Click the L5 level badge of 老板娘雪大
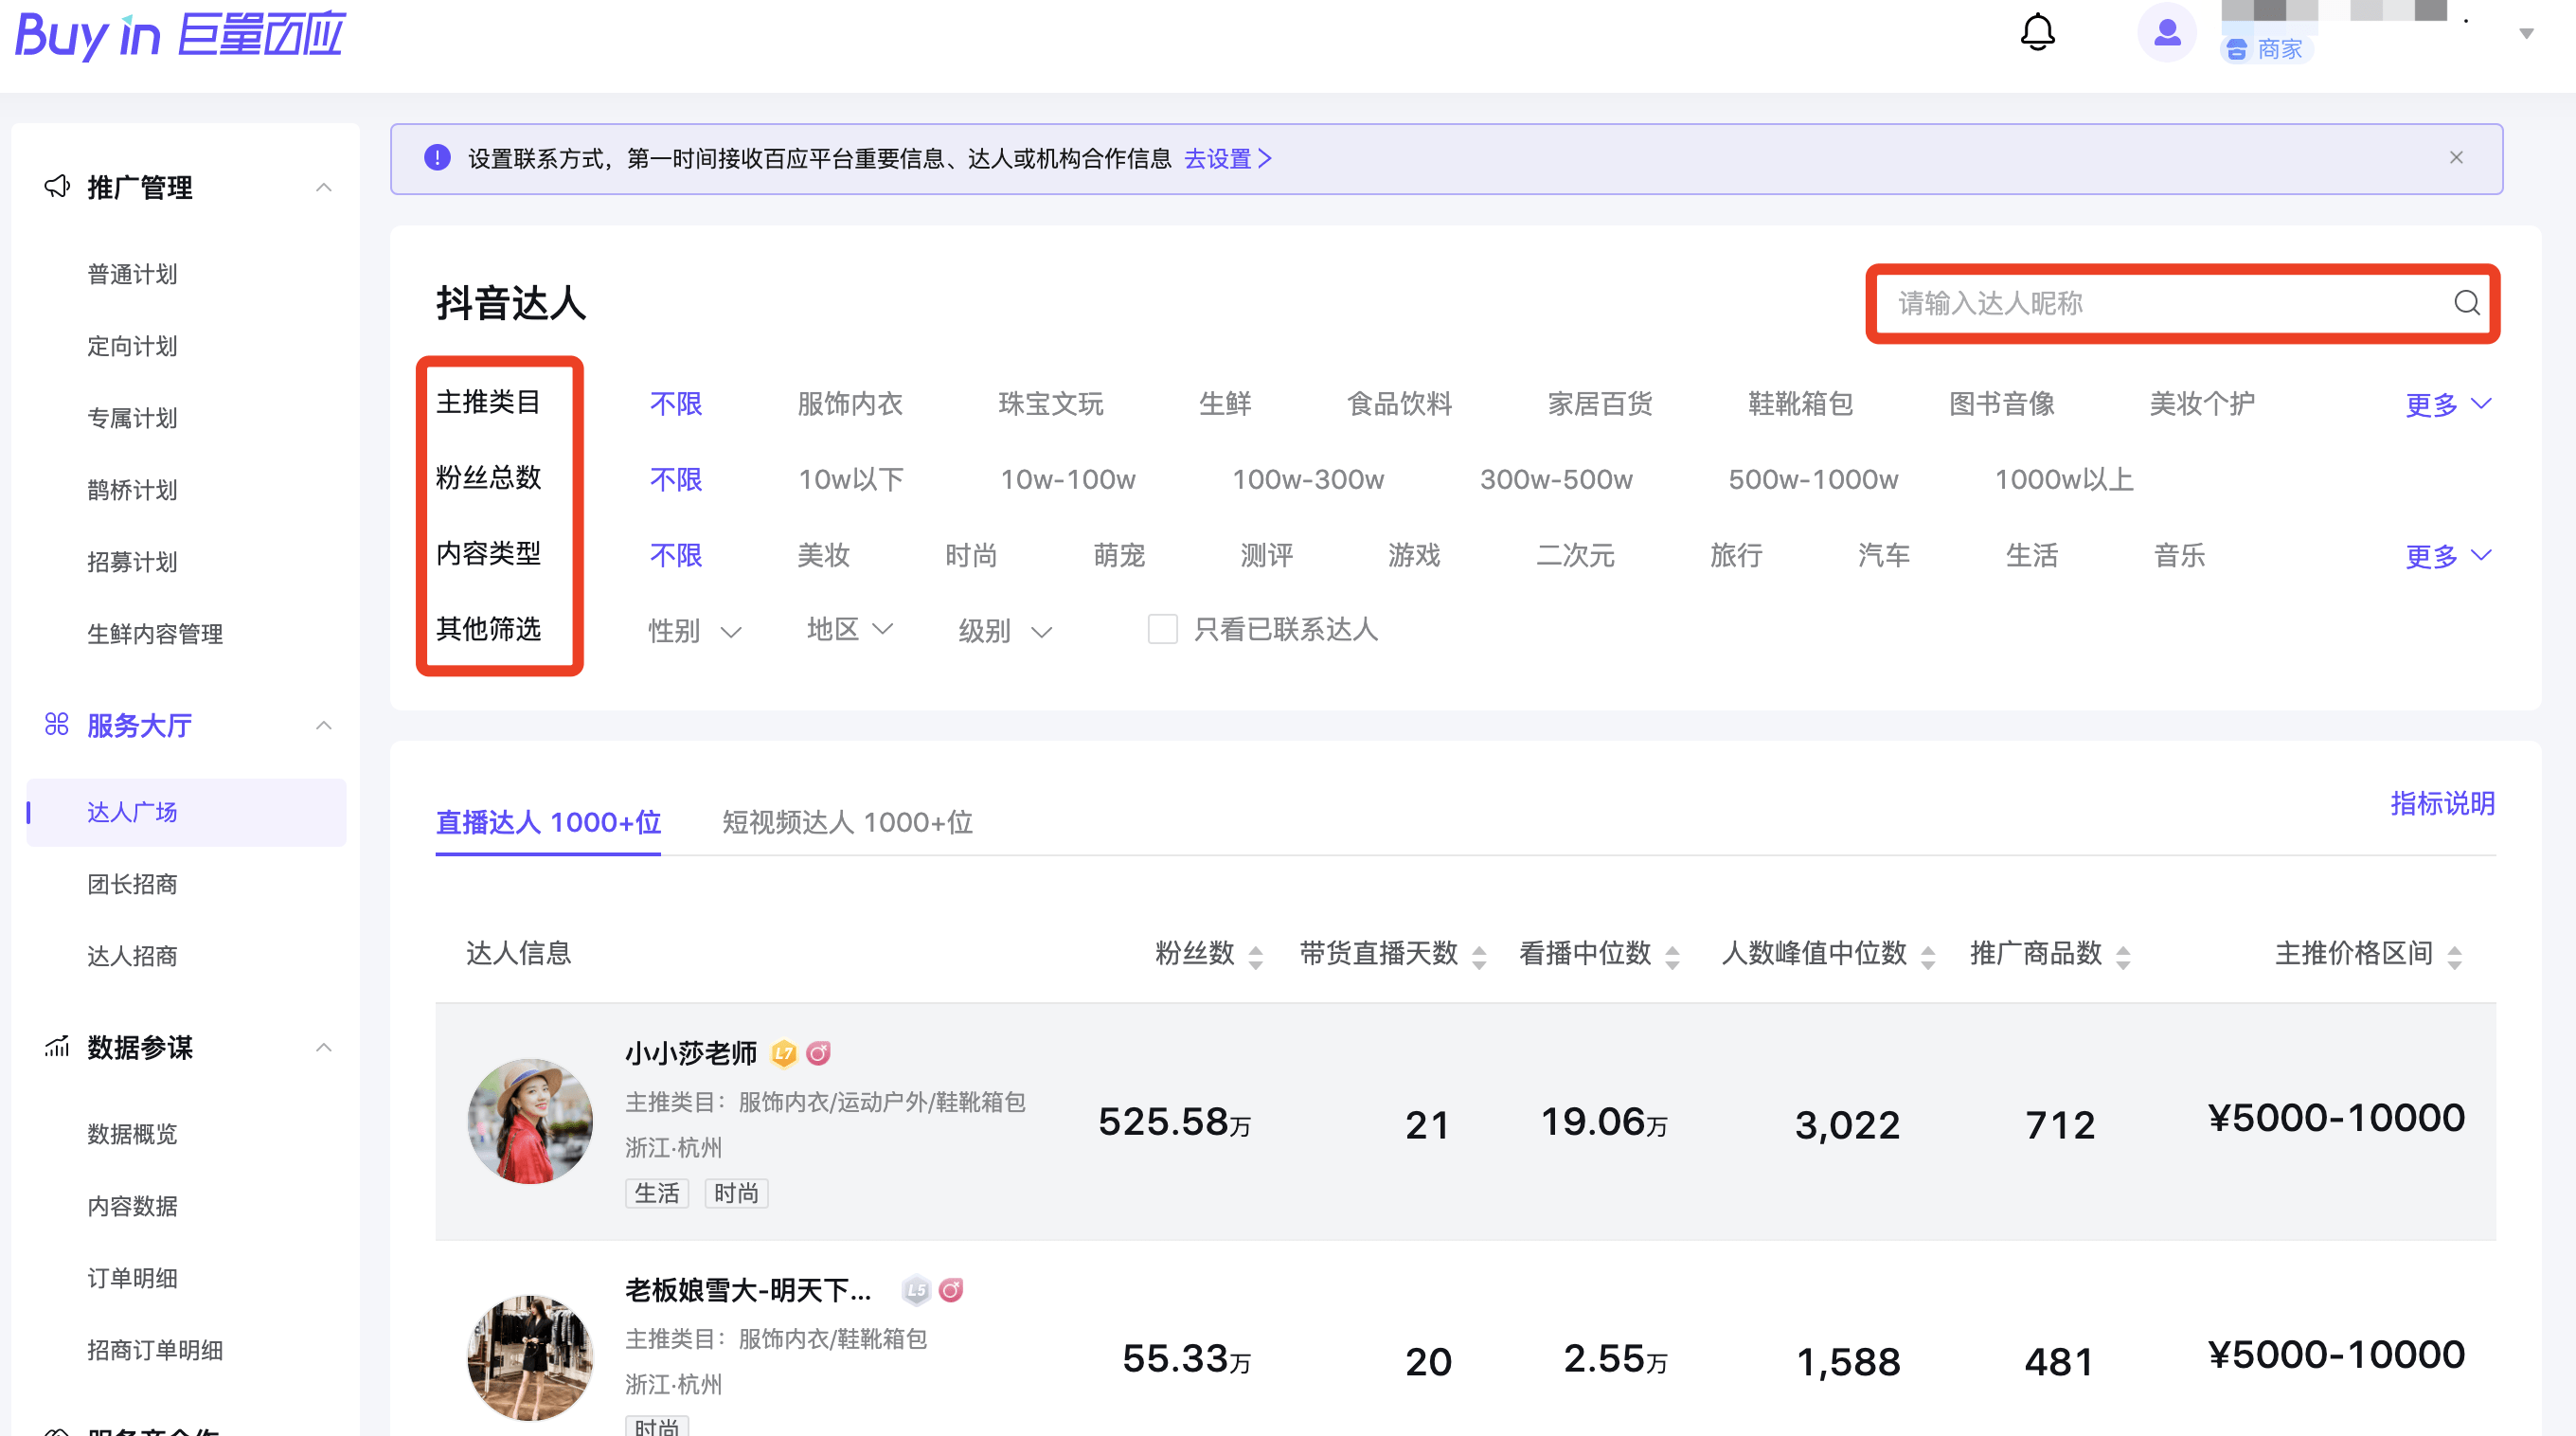 tap(916, 1290)
